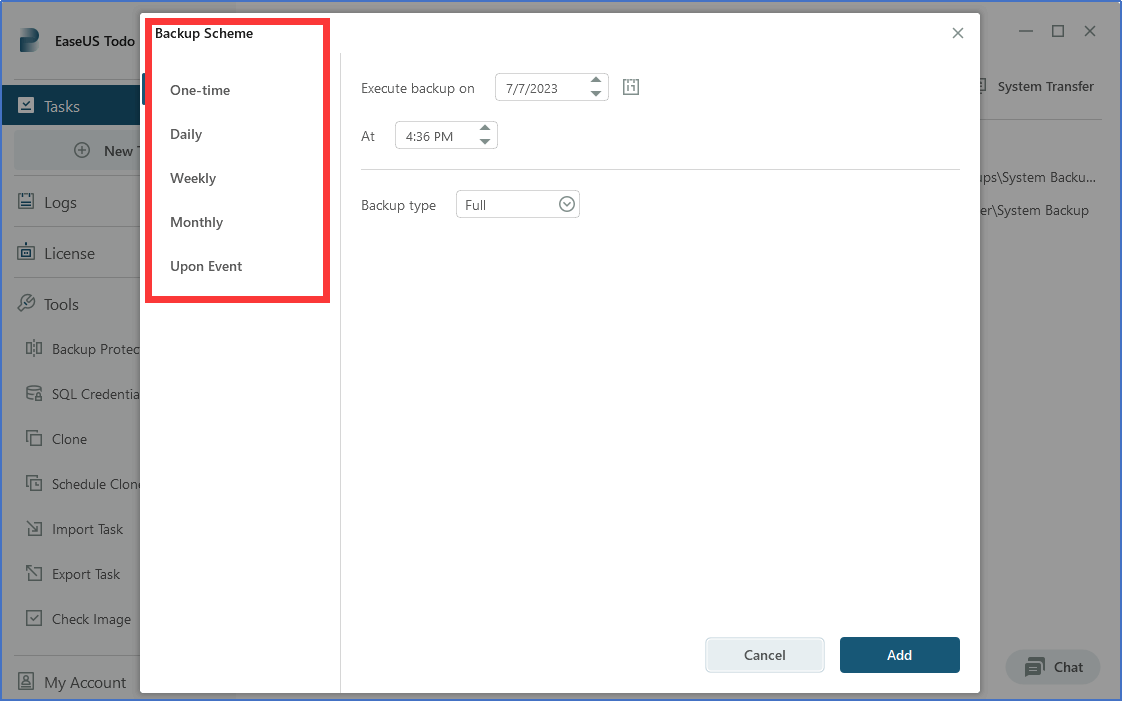Click the Cancel button
The height and width of the screenshot is (701, 1123).
[765, 655]
